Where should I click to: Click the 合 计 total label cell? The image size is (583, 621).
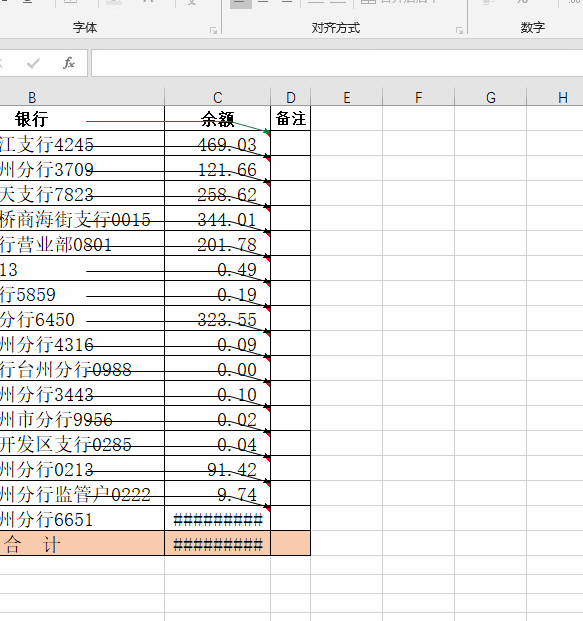click(82, 543)
